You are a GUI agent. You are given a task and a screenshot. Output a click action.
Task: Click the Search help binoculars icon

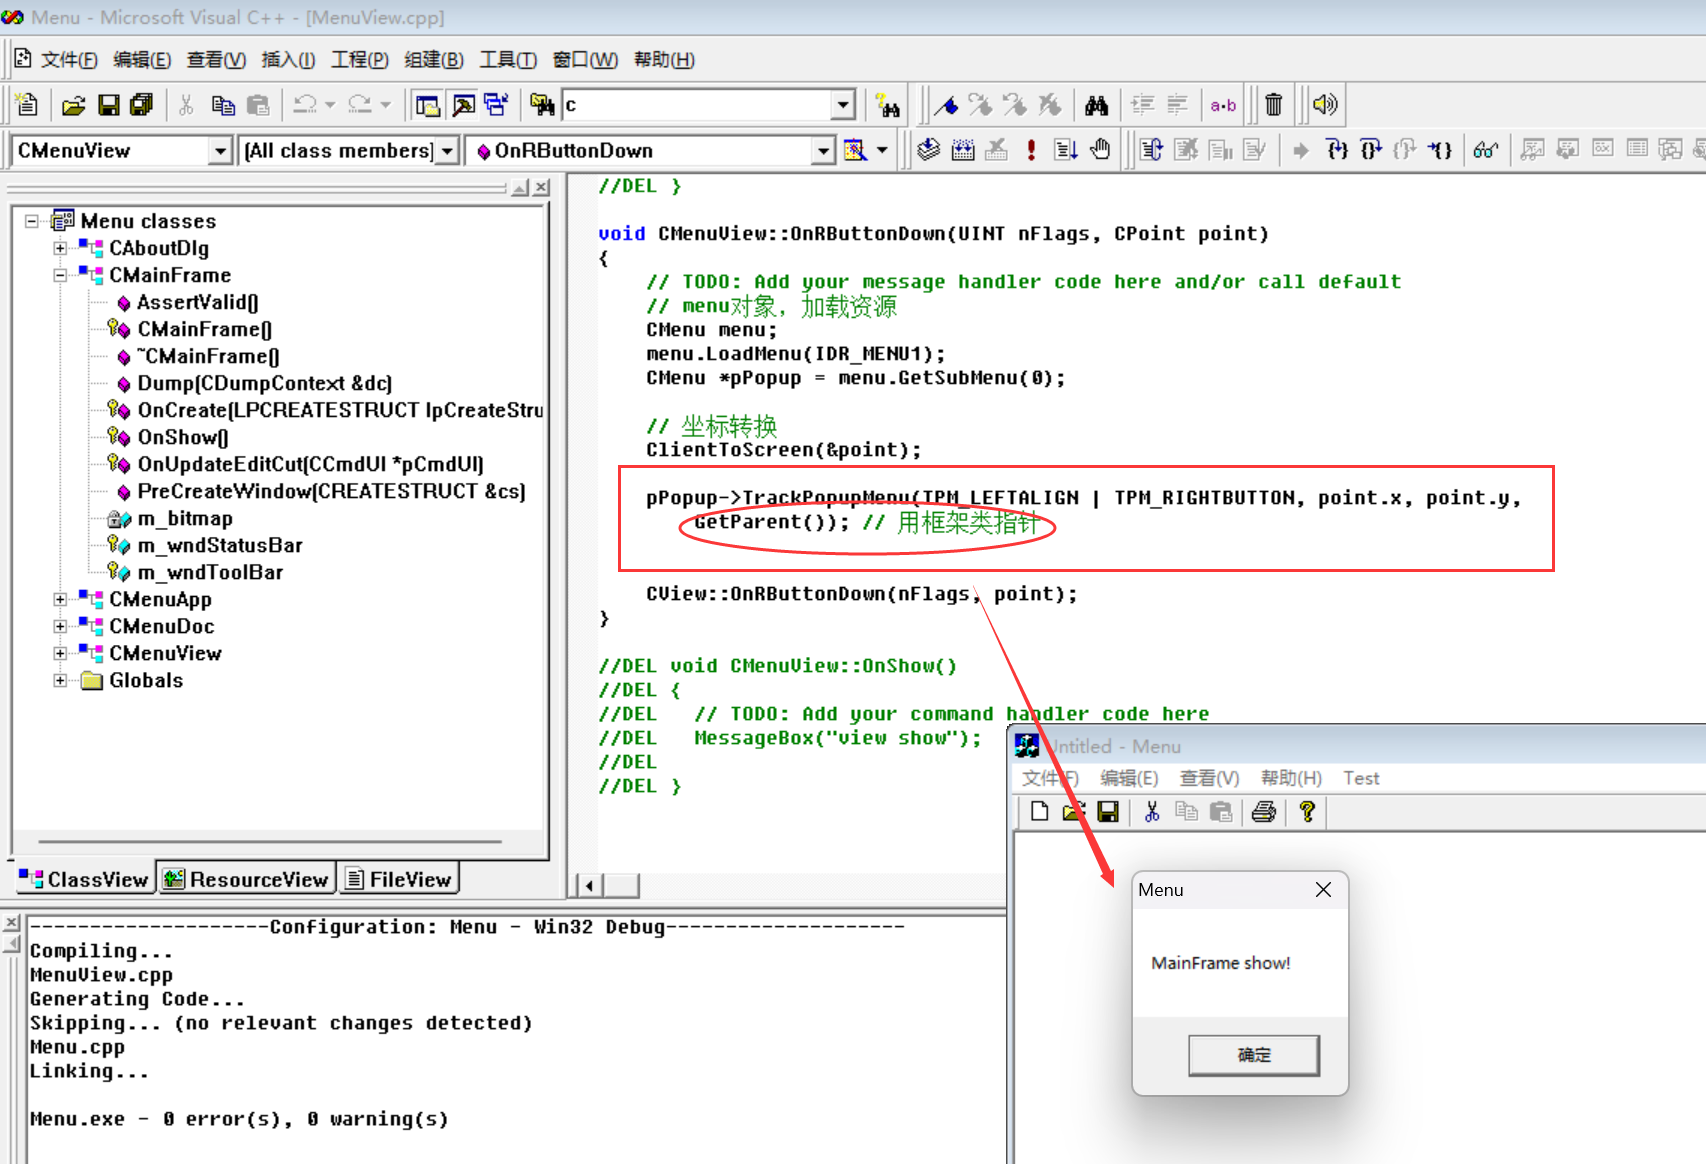point(887,104)
